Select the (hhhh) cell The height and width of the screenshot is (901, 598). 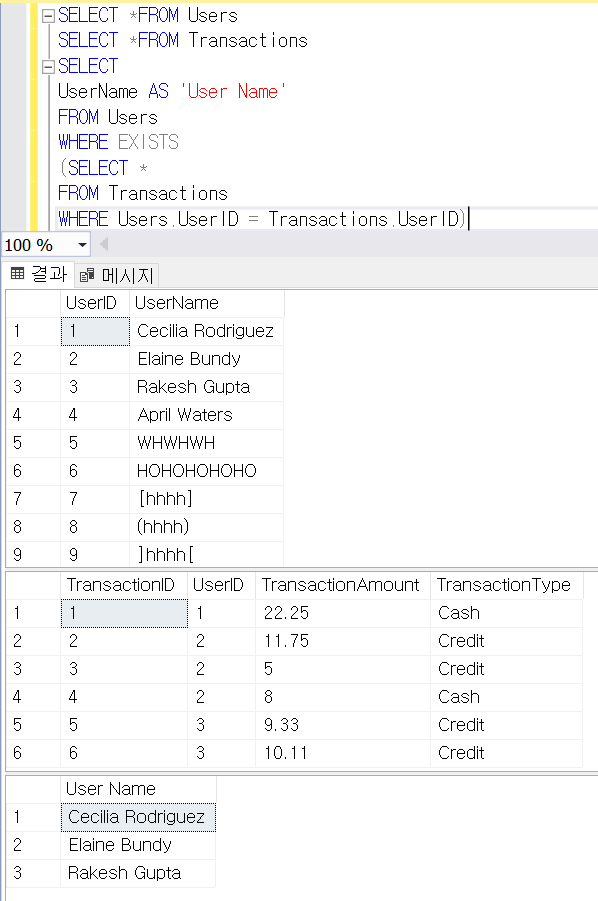(x=206, y=527)
